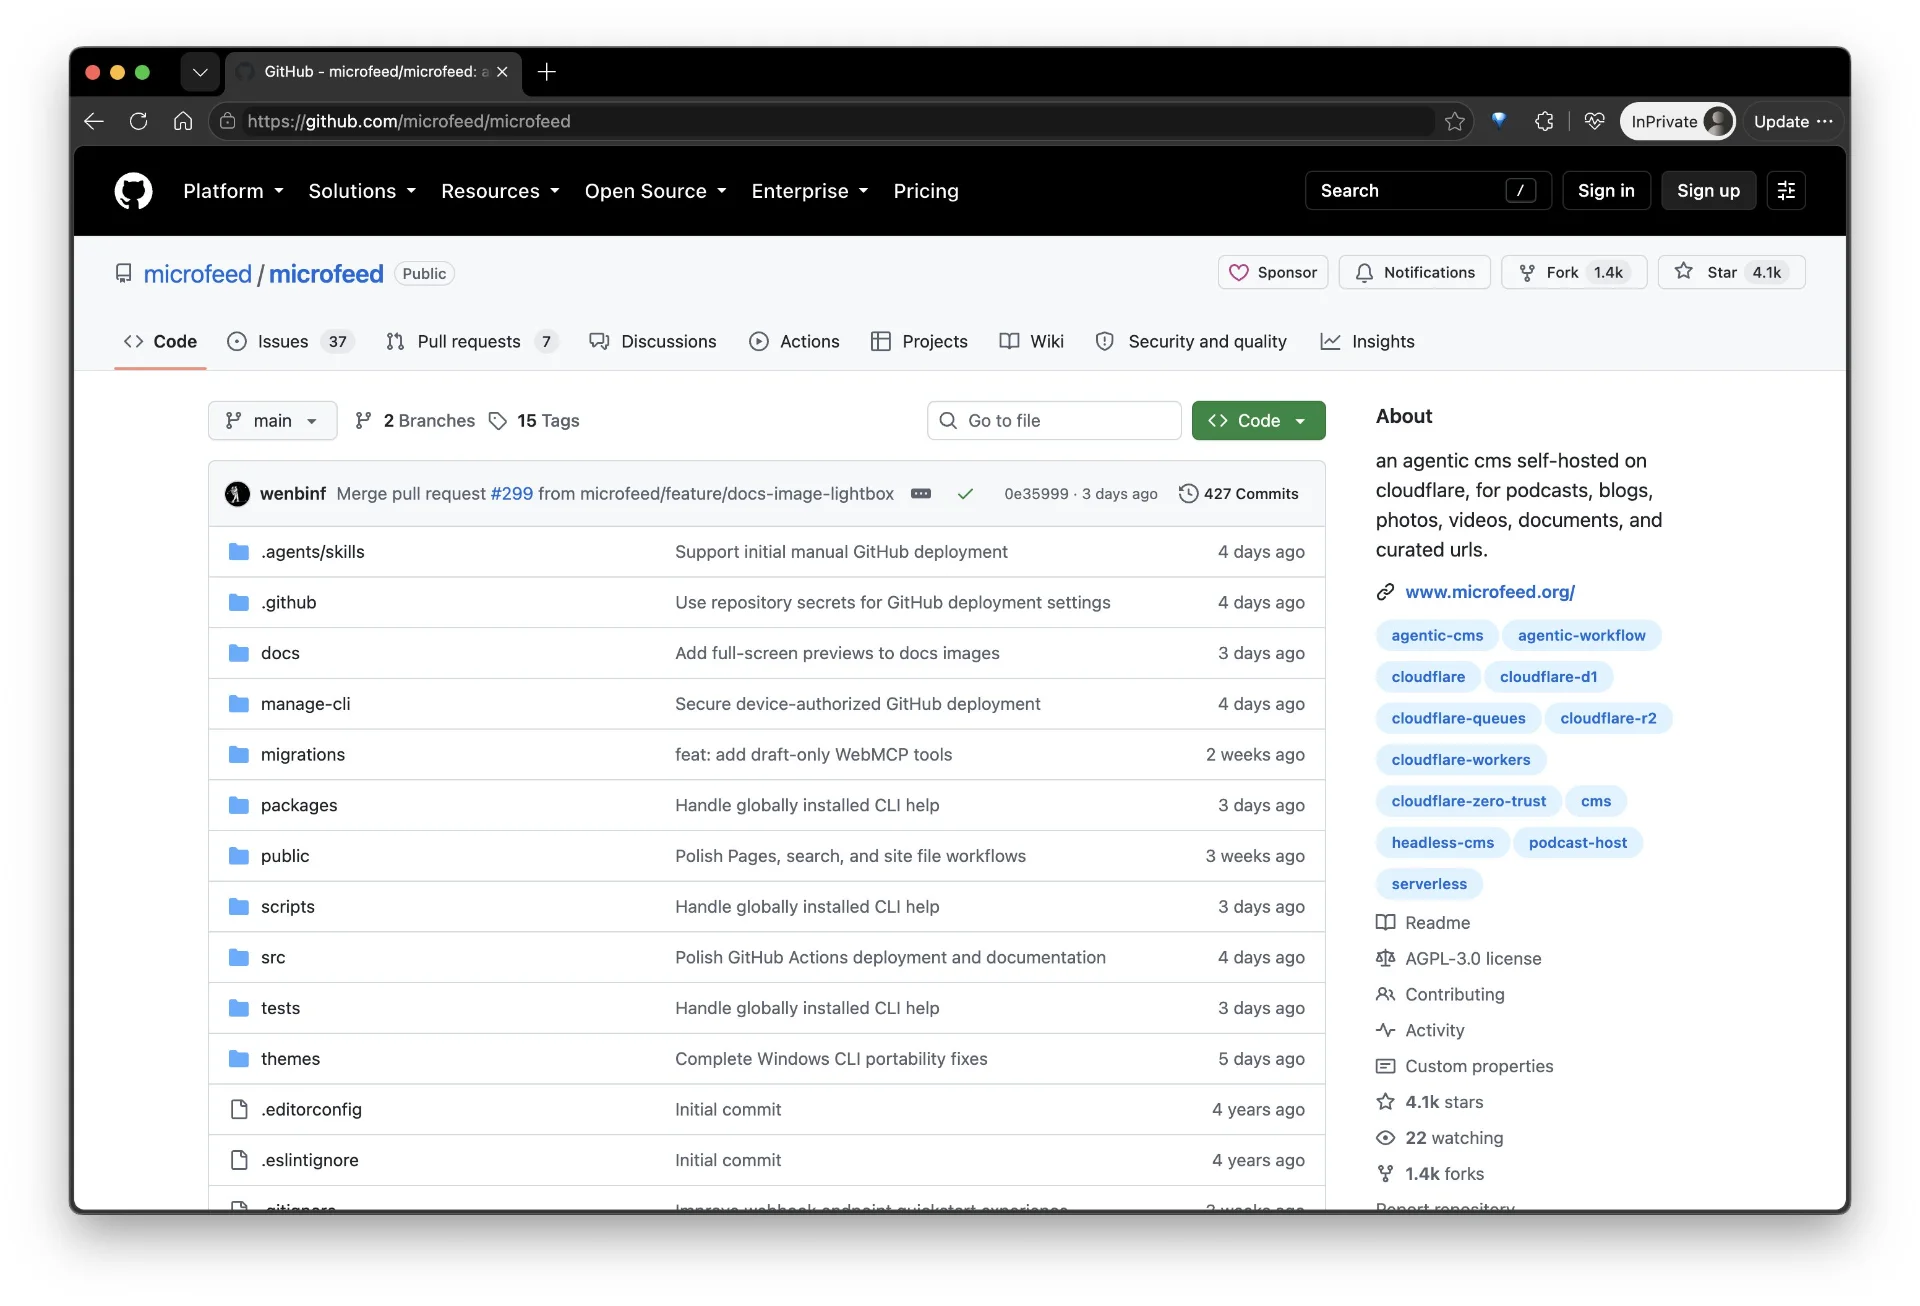Open the manage-cli folder
Screen dimensions: 1920x1306
point(306,704)
